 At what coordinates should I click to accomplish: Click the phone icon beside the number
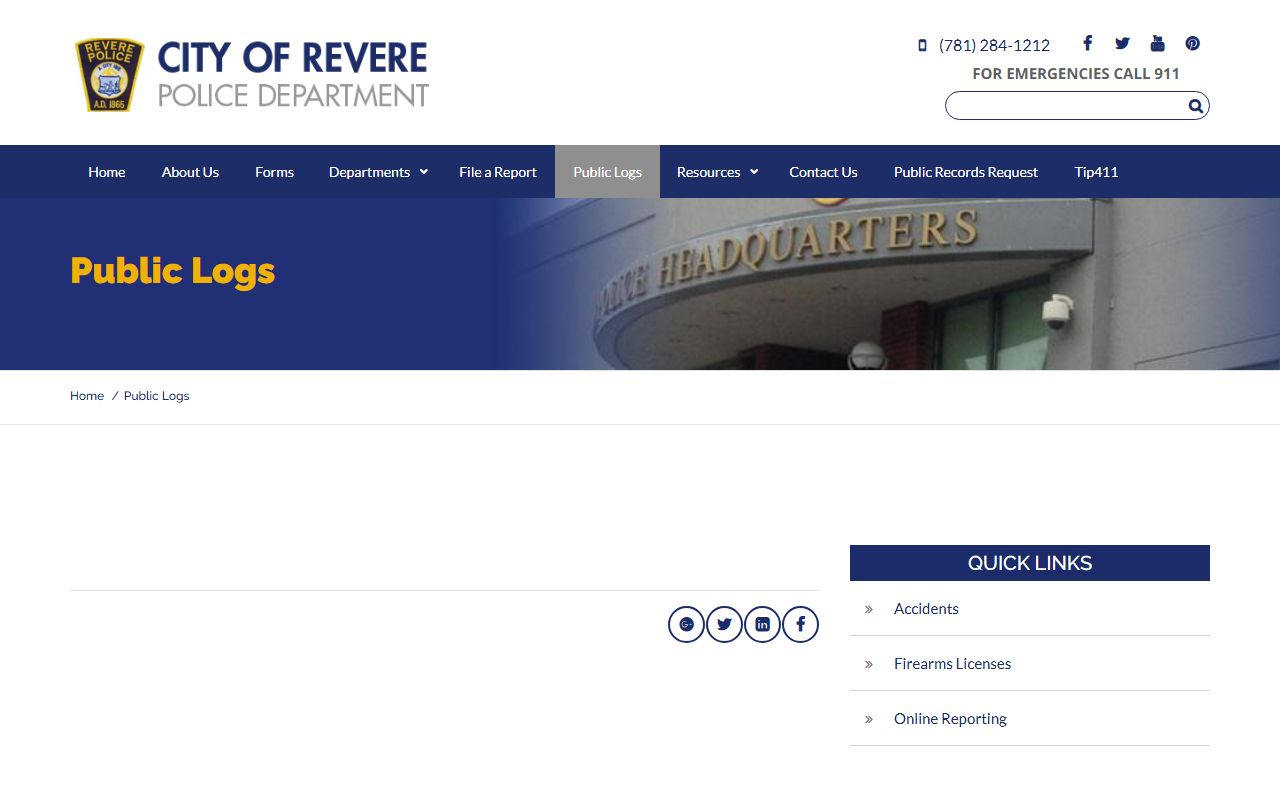(922, 45)
